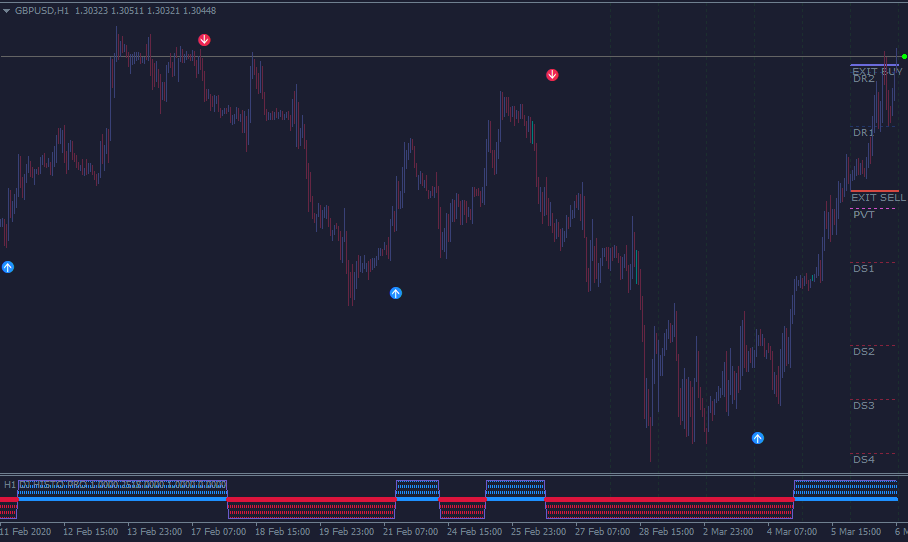Click the DS3 support level label
Image resolution: width=908 pixels, height=542 pixels.
tap(863, 406)
